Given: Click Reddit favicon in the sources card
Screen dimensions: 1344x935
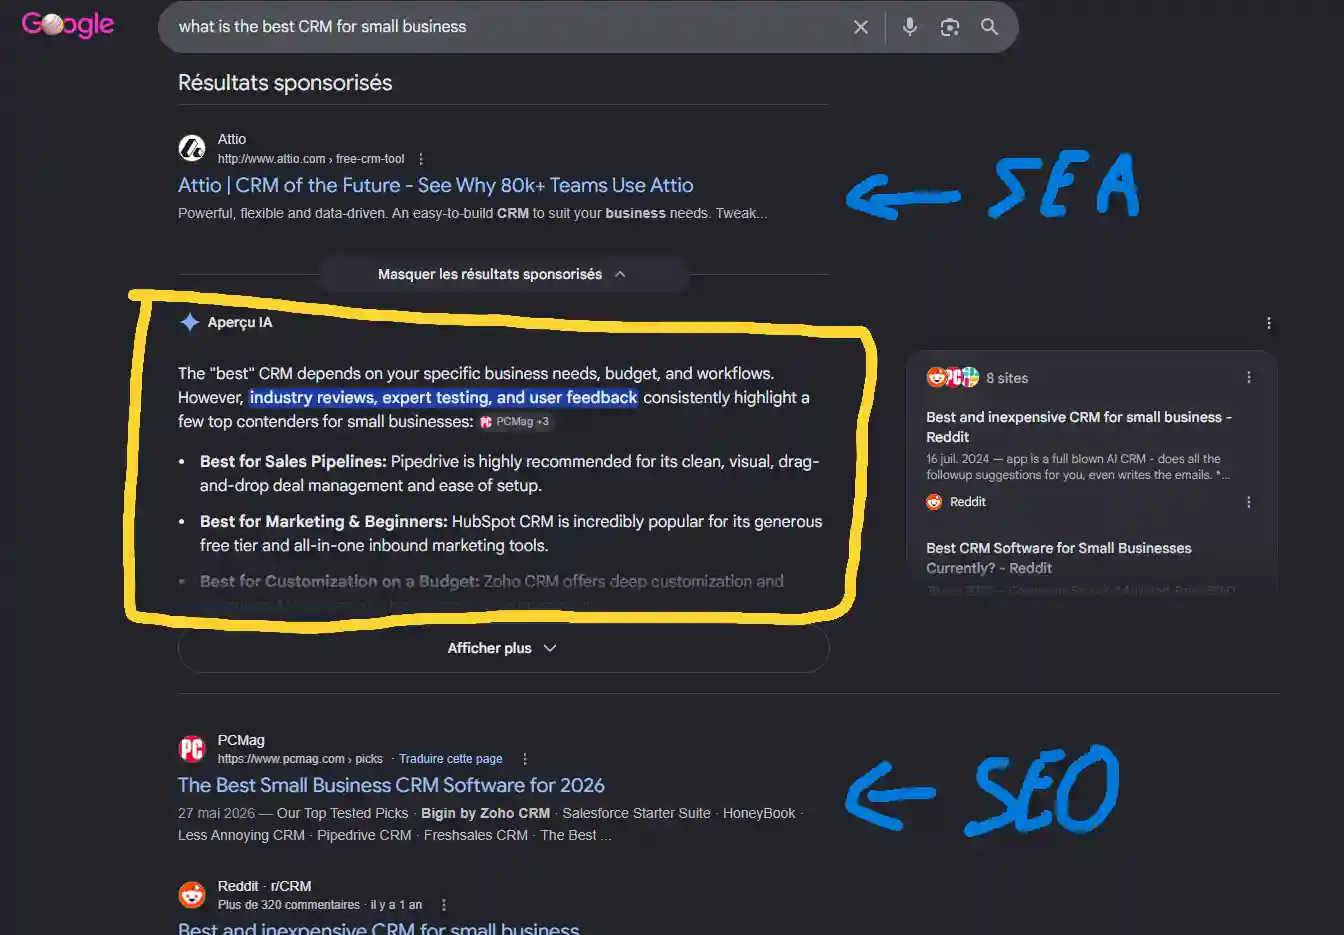Looking at the screenshot, I should pyautogui.click(x=934, y=502).
